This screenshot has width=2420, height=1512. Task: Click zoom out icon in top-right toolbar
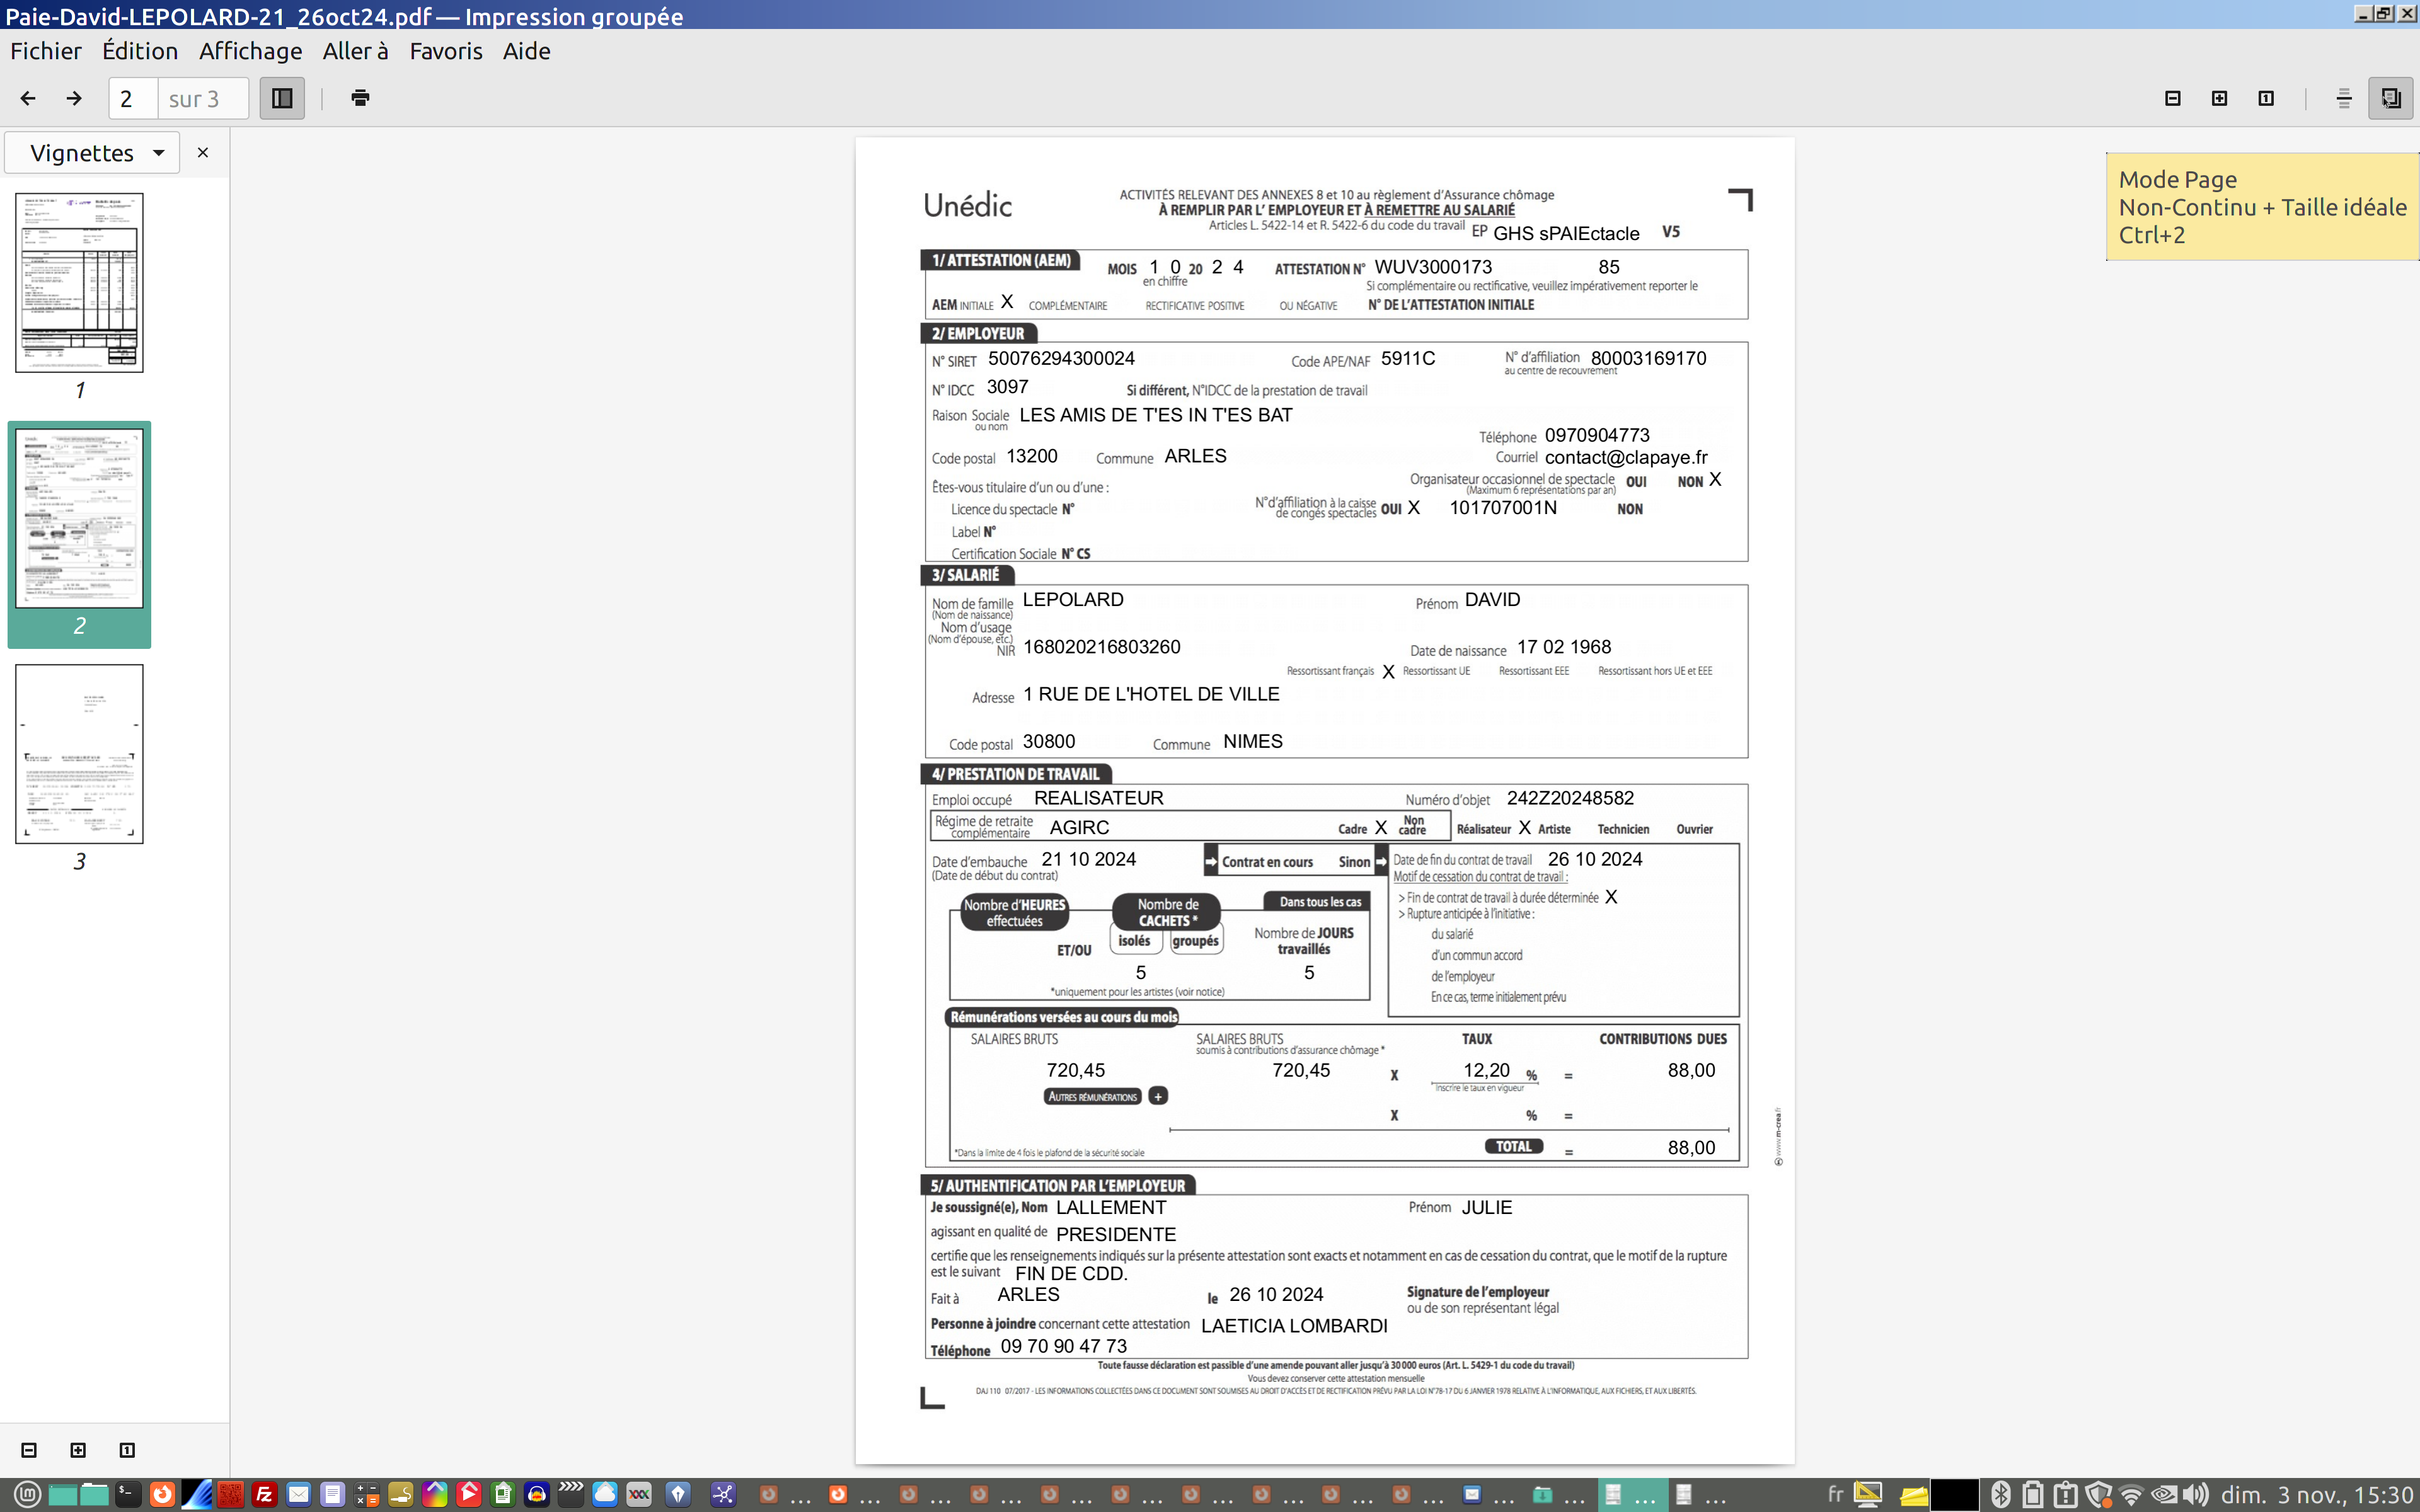(2172, 98)
